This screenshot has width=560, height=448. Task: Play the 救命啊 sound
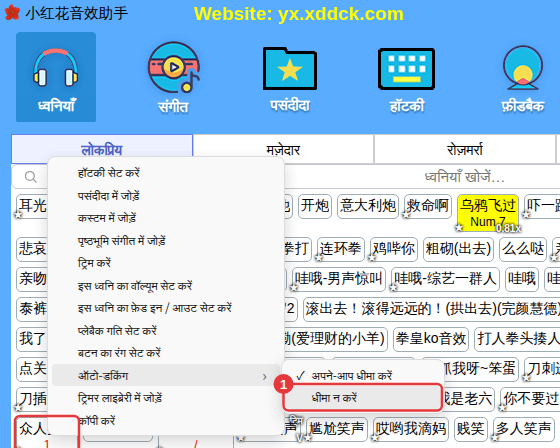pos(428,206)
